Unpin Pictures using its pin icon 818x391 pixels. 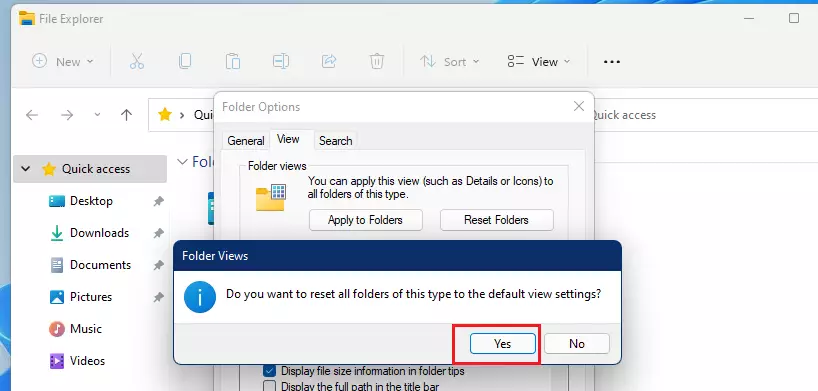pos(159,297)
